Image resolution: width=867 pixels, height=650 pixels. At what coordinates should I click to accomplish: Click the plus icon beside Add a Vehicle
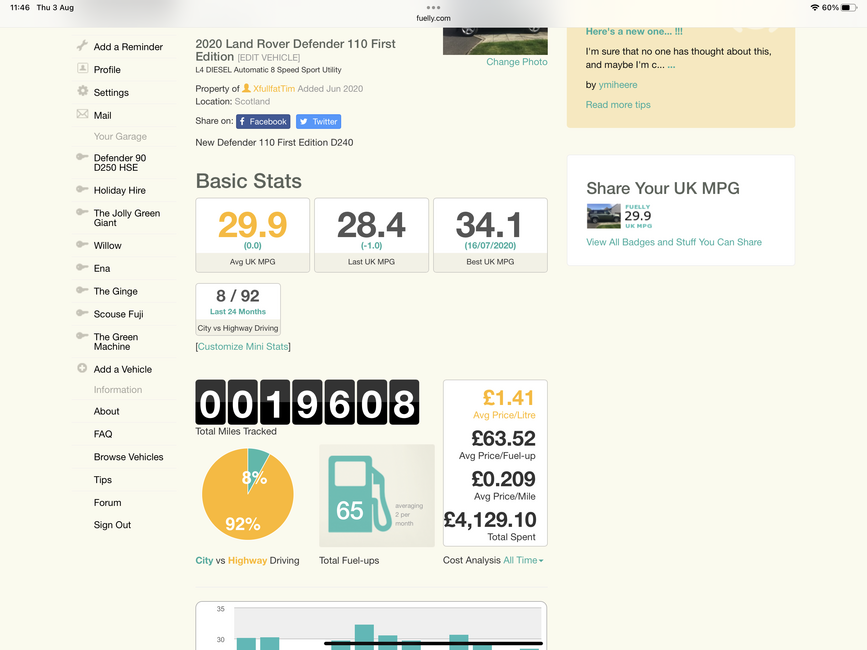coord(82,368)
